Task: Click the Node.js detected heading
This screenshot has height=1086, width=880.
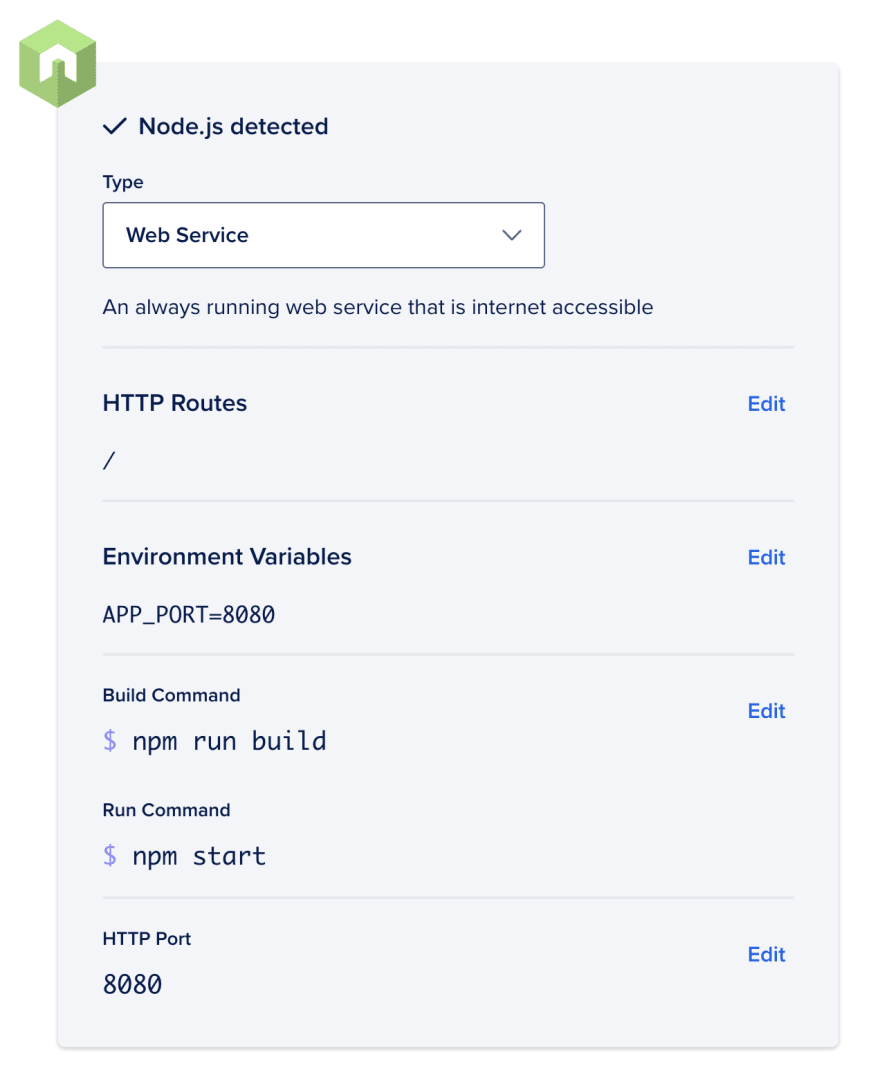Action: coord(233,127)
